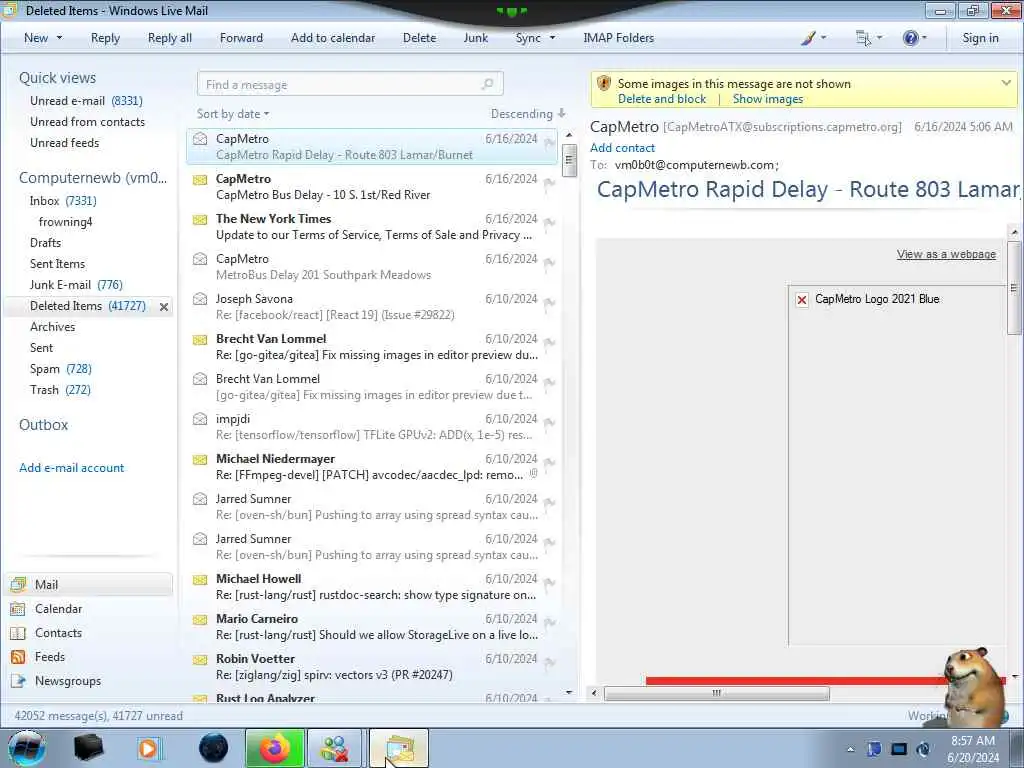Flag The New York Times message
The image size is (1024, 768).
coord(549,222)
